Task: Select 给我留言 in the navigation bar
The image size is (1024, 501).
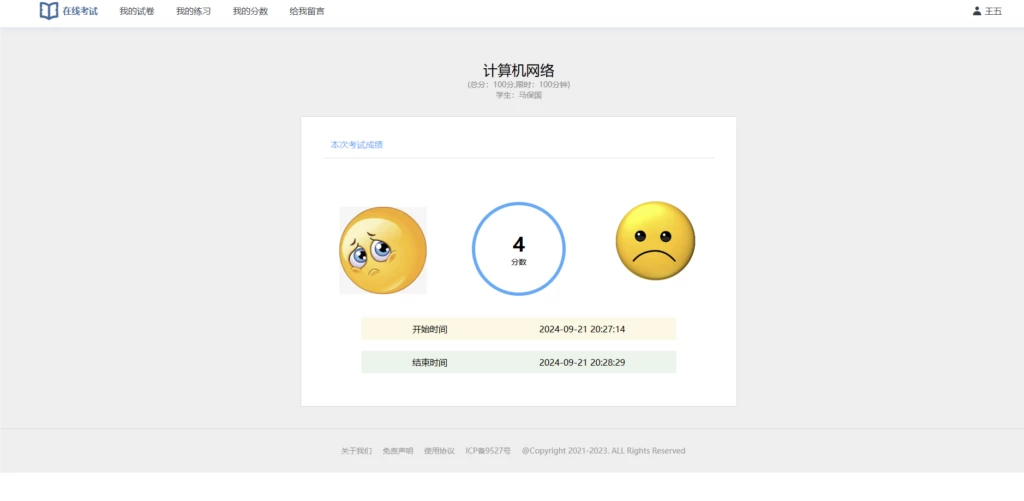Action: [307, 11]
